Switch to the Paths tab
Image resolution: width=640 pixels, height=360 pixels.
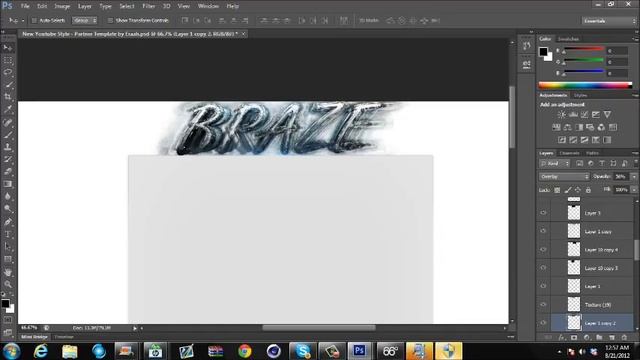pos(592,153)
